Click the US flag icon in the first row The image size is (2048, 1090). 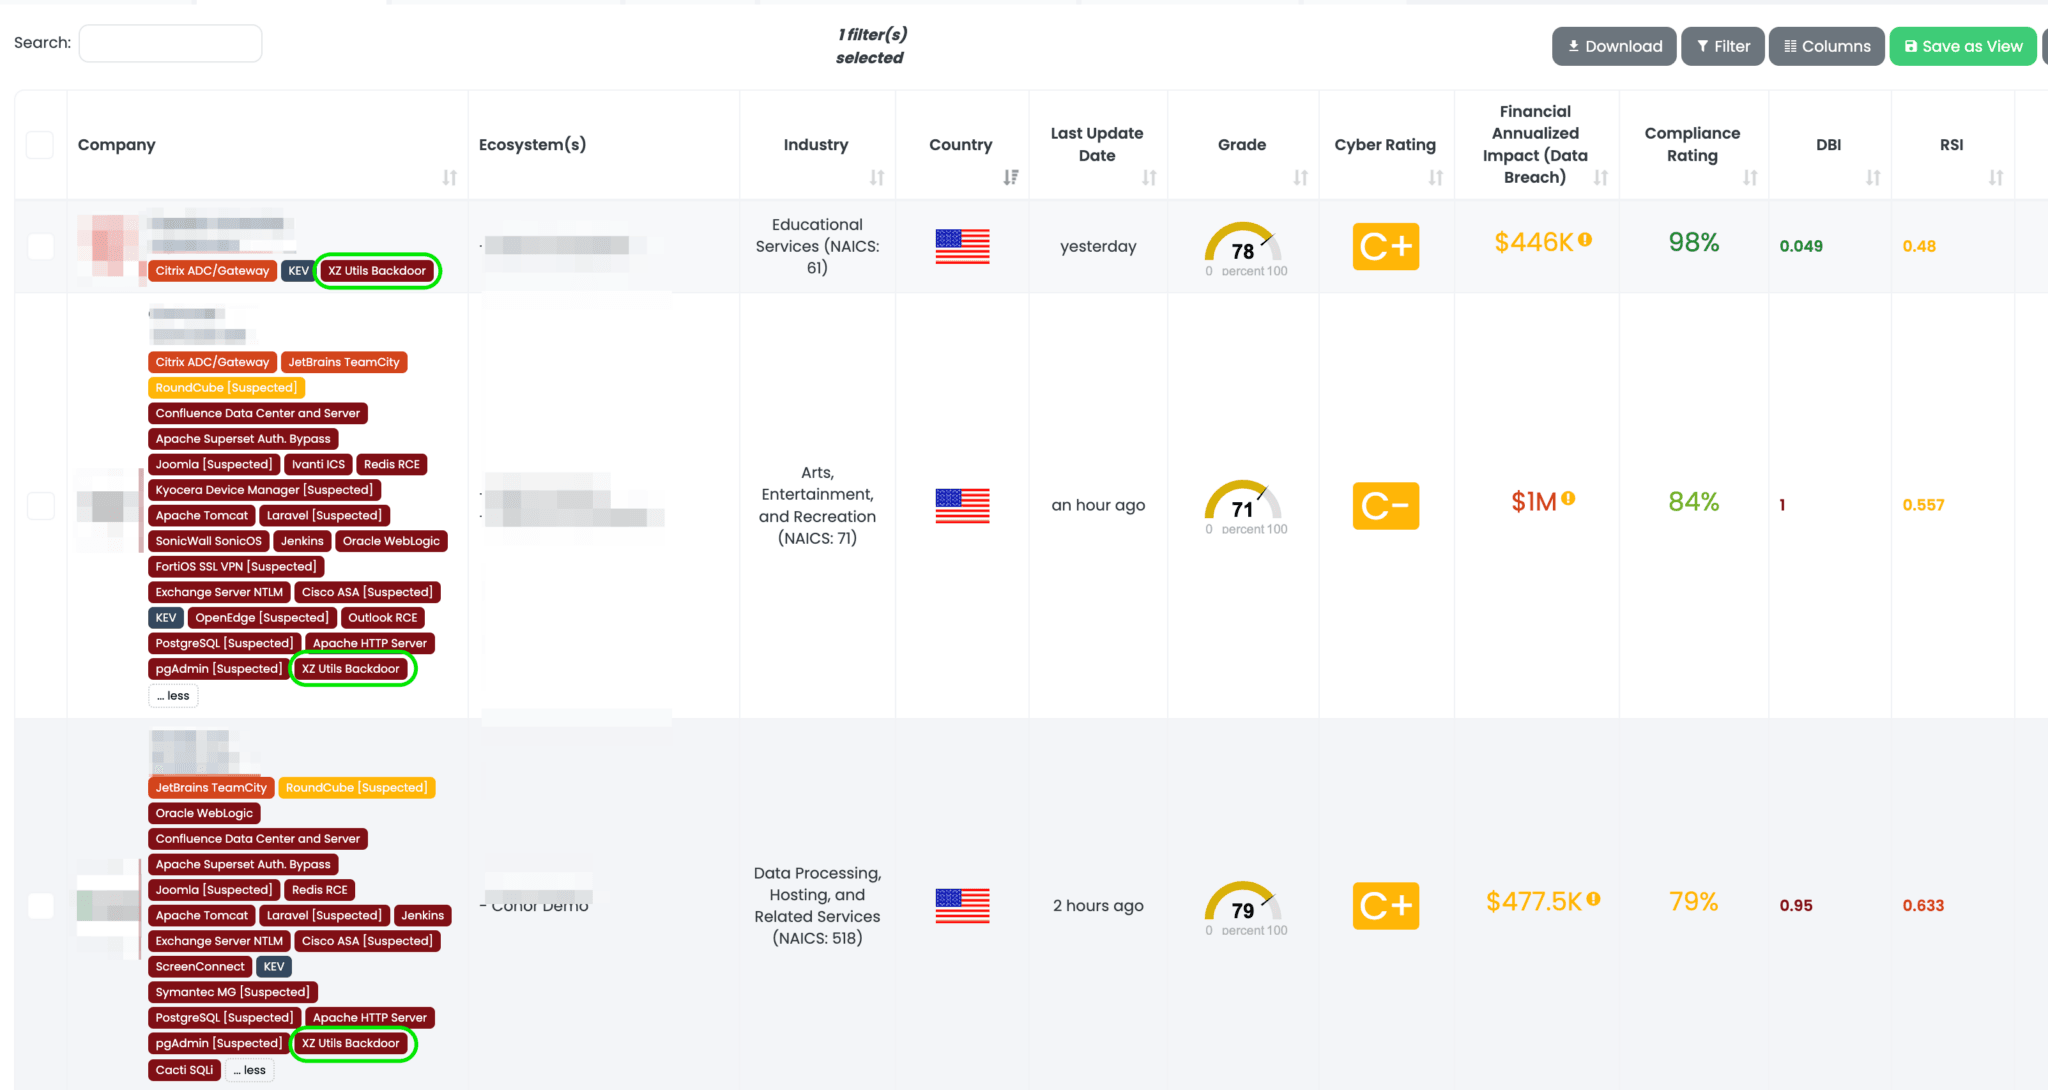pyautogui.click(x=962, y=246)
